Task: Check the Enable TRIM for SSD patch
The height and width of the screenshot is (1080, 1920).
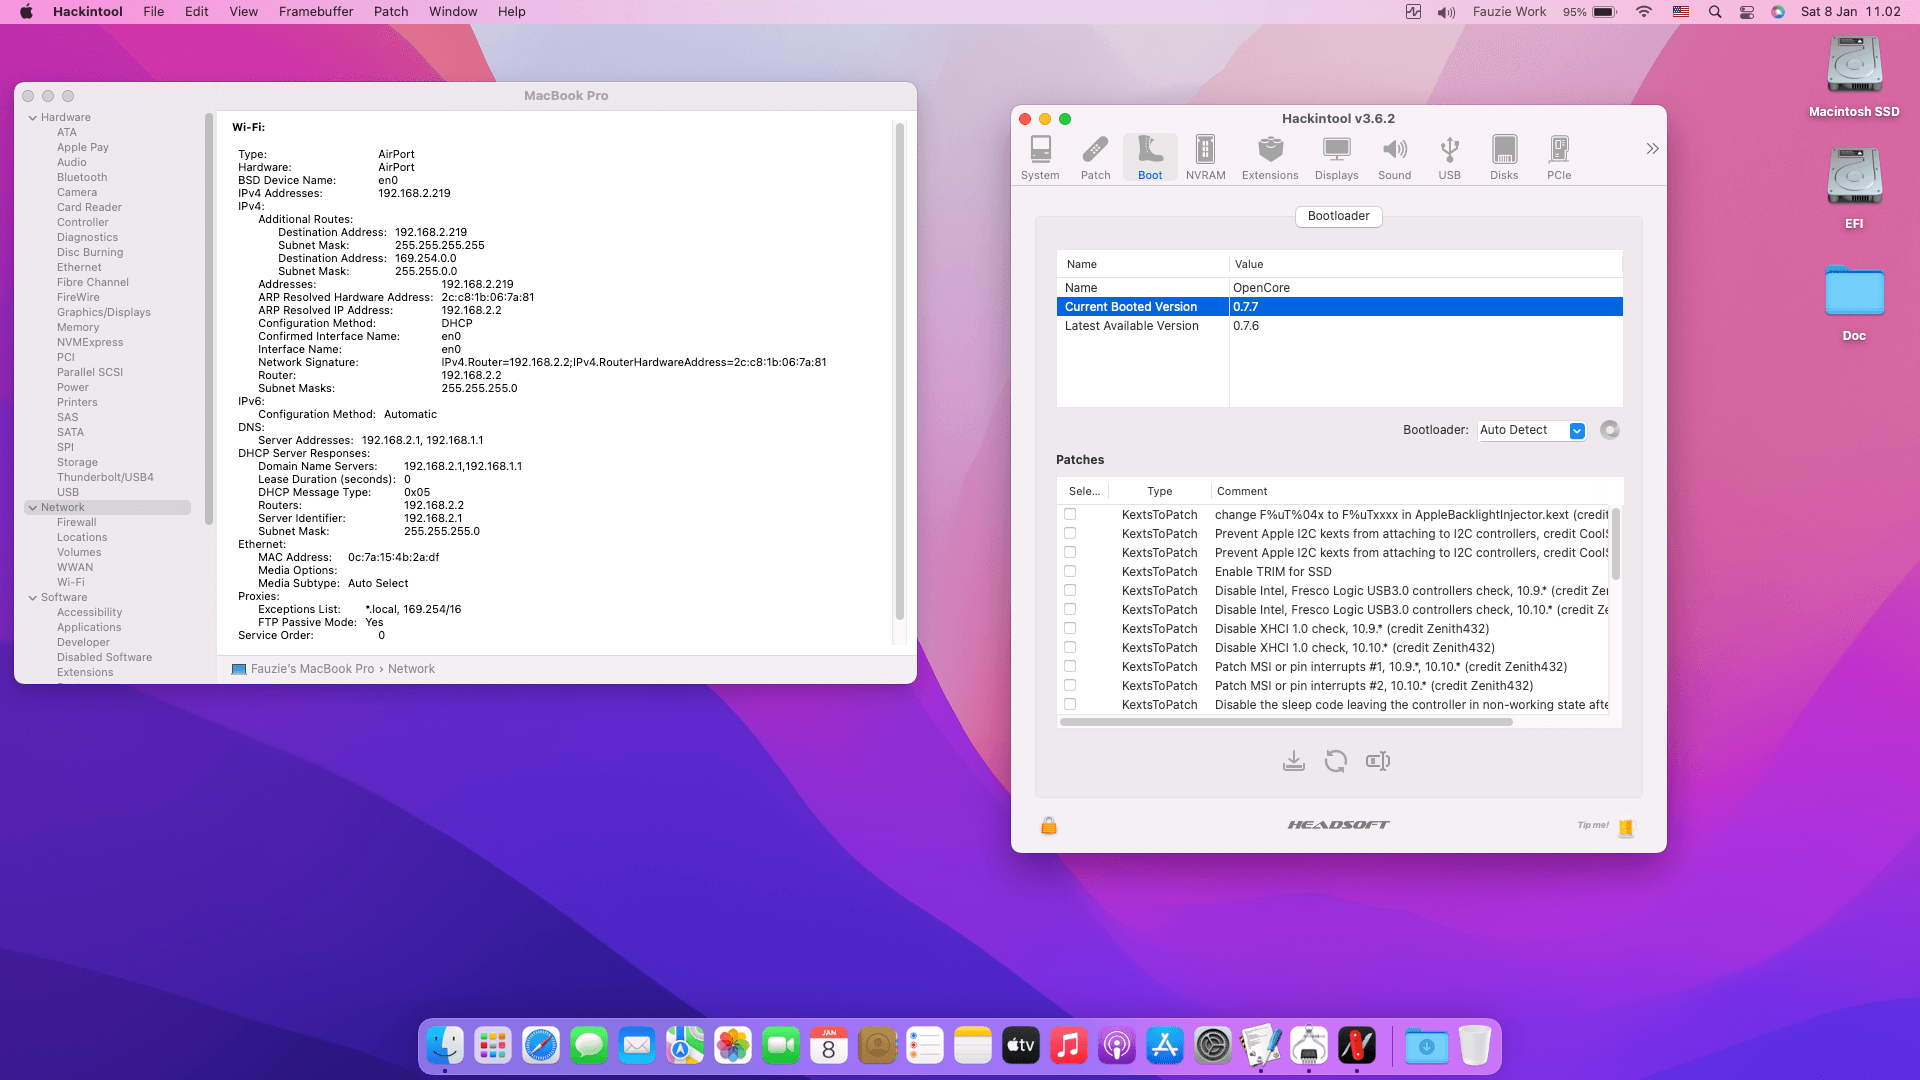Action: point(1070,571)
